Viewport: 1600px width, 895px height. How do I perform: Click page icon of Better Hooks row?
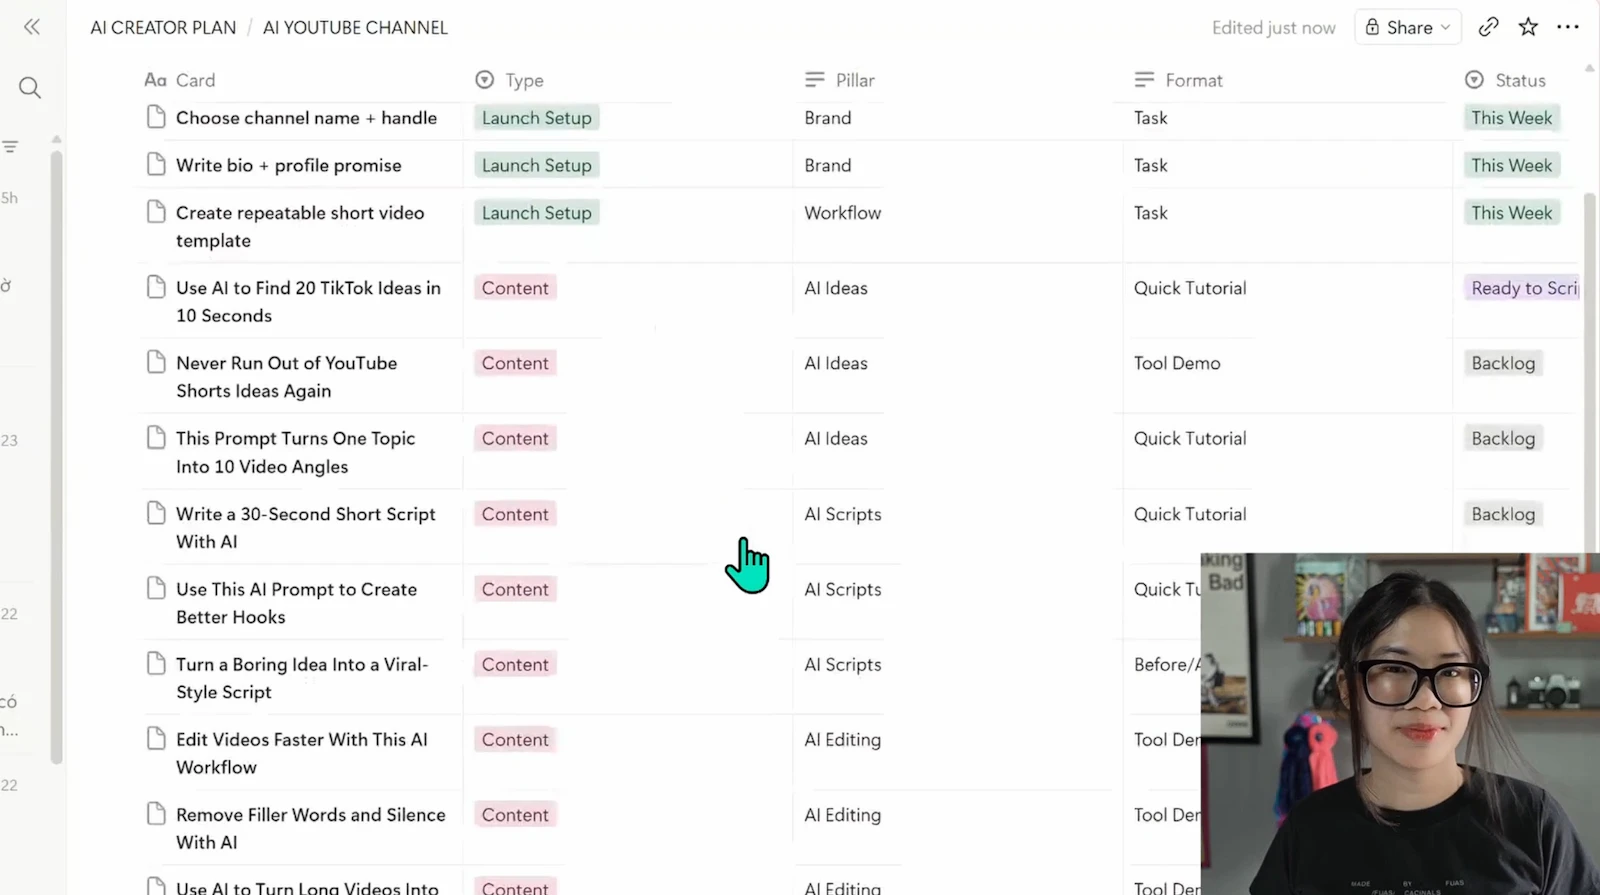(156, 588)
